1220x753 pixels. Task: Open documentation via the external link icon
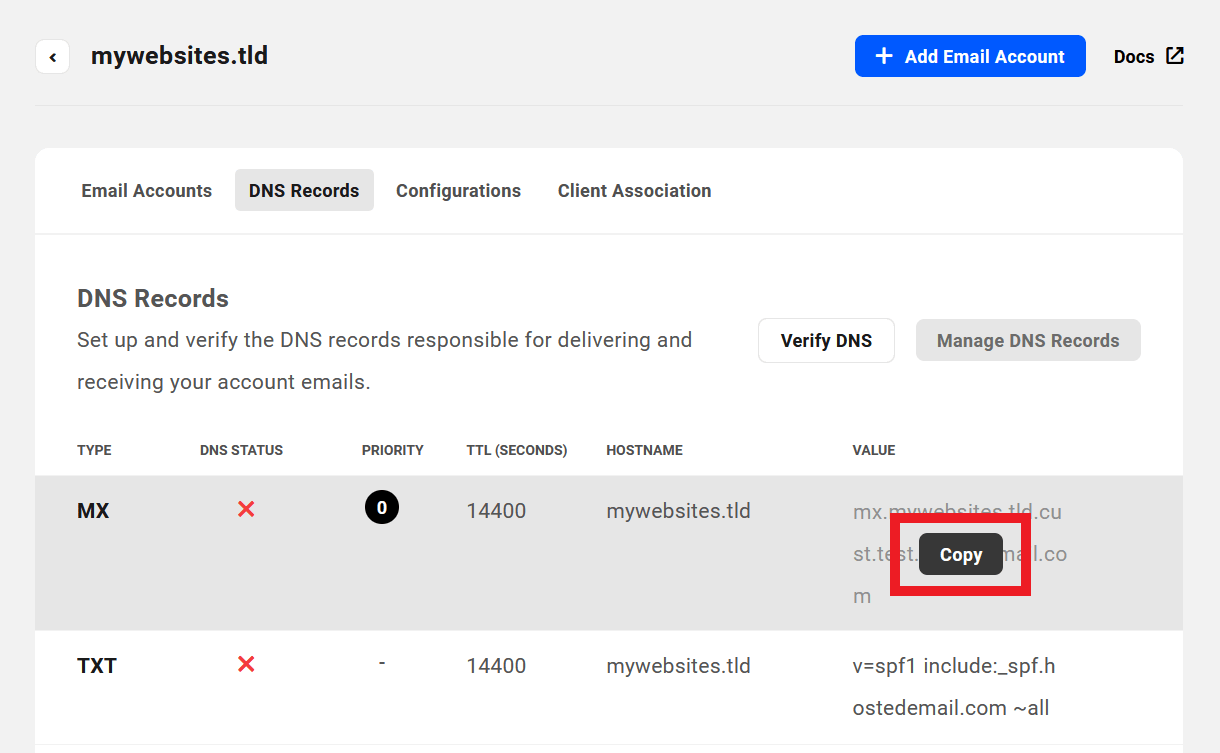point(1175,55)
